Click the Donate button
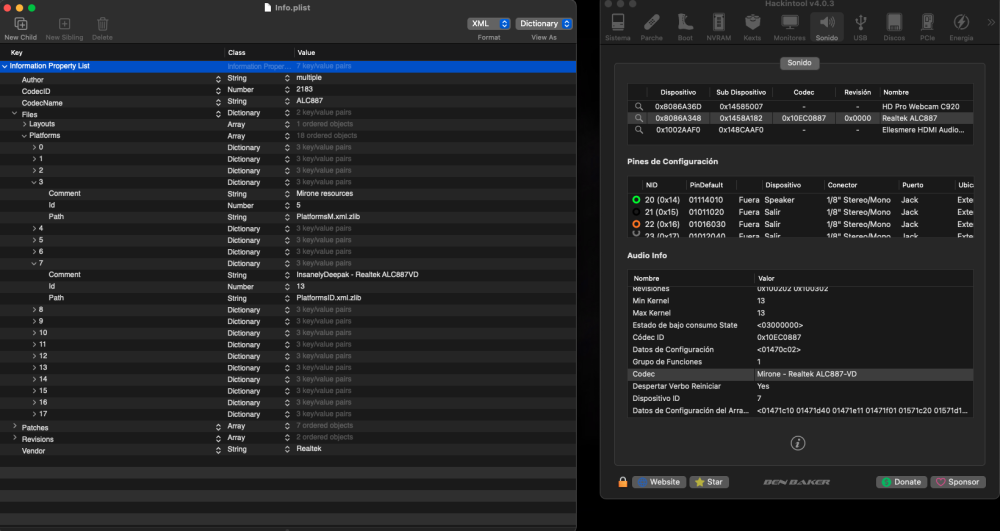 901,482
